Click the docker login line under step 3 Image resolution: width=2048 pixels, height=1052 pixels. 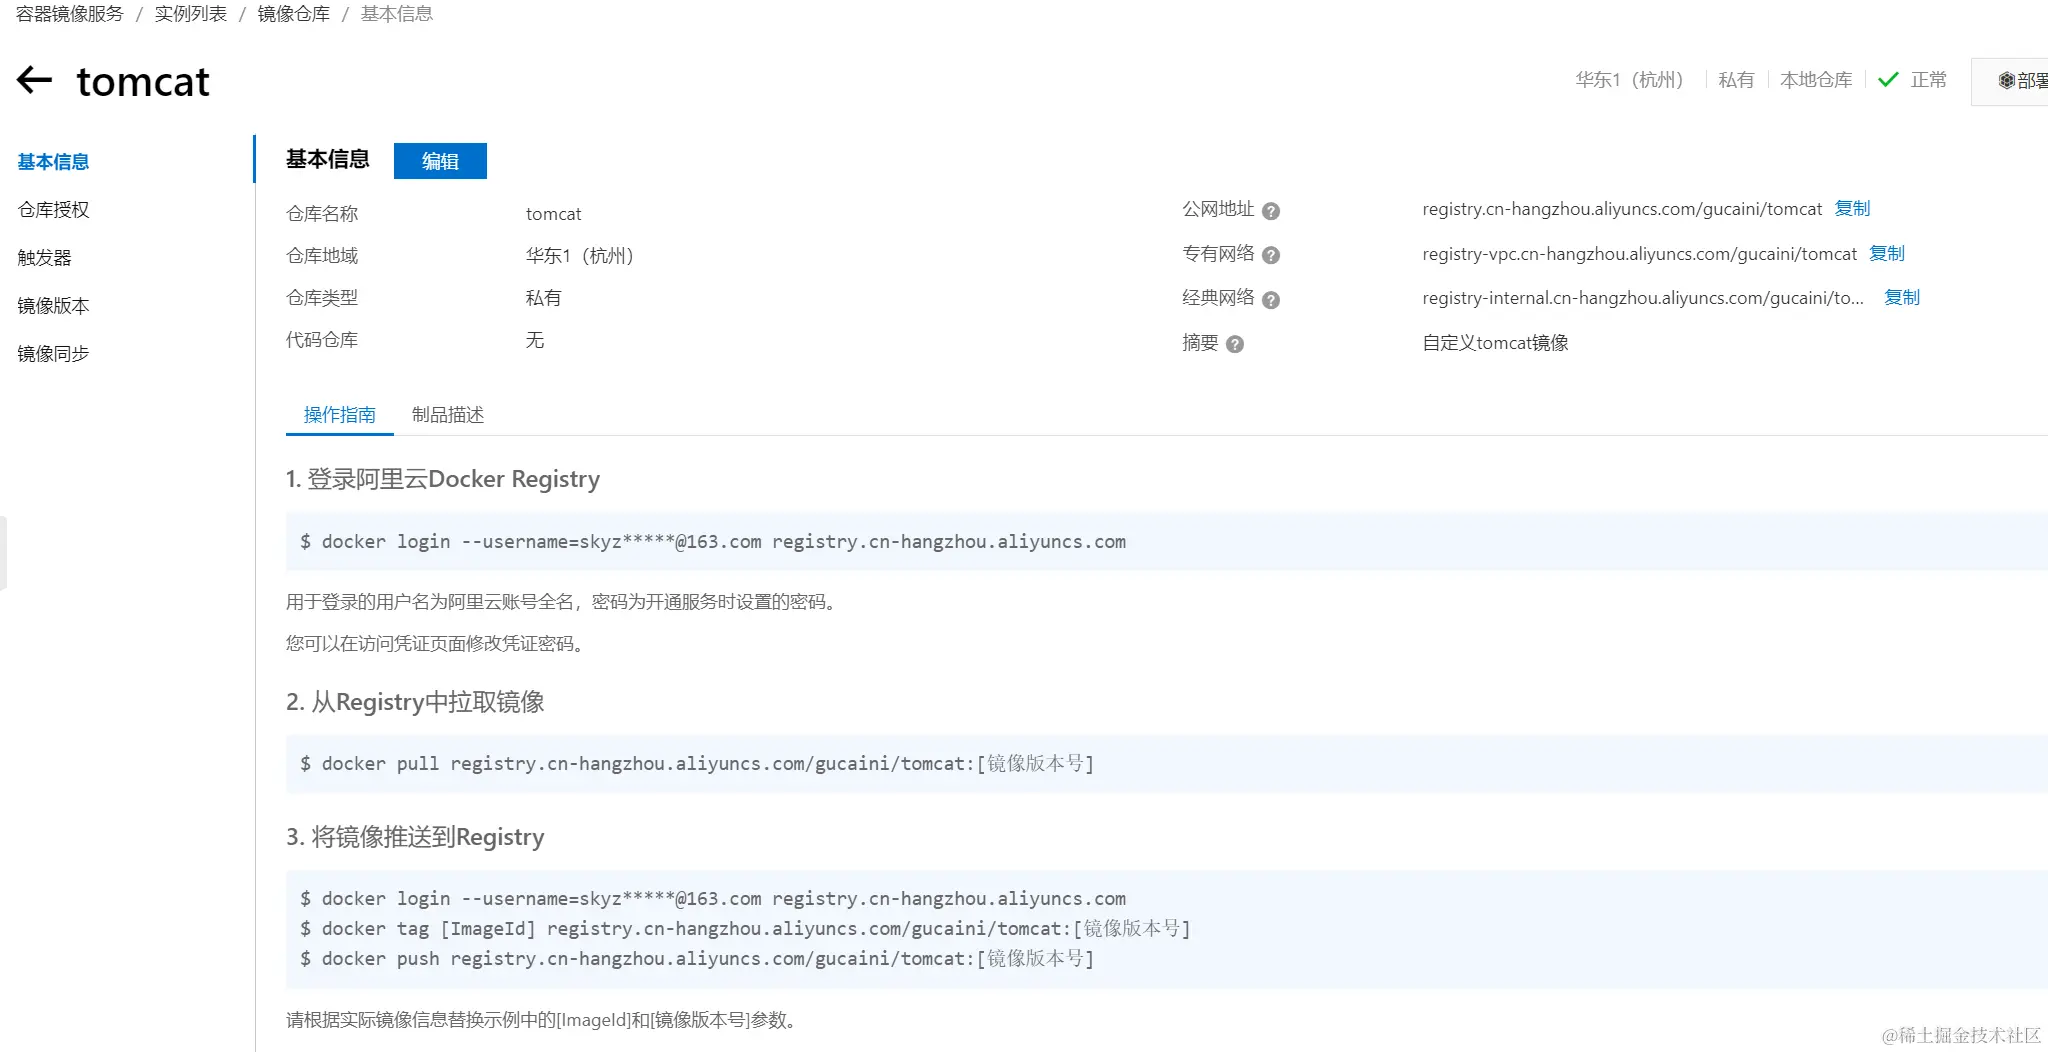pos(713,899)
